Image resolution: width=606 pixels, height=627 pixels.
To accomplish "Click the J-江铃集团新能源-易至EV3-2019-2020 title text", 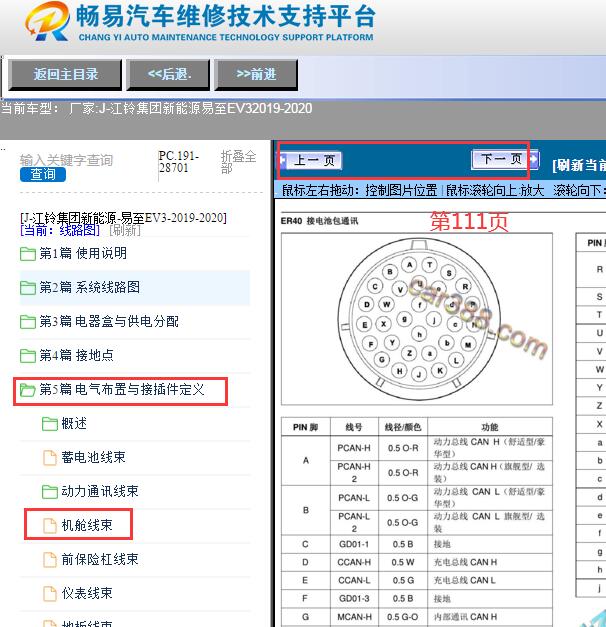I will tap(123, 218).
